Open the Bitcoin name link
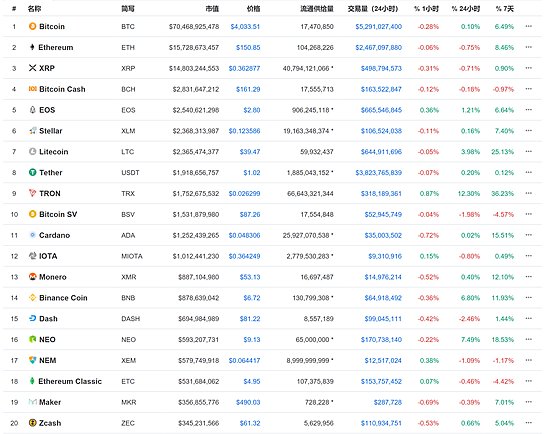This screenshot has width=553, height=434. (x=52, y=26)
